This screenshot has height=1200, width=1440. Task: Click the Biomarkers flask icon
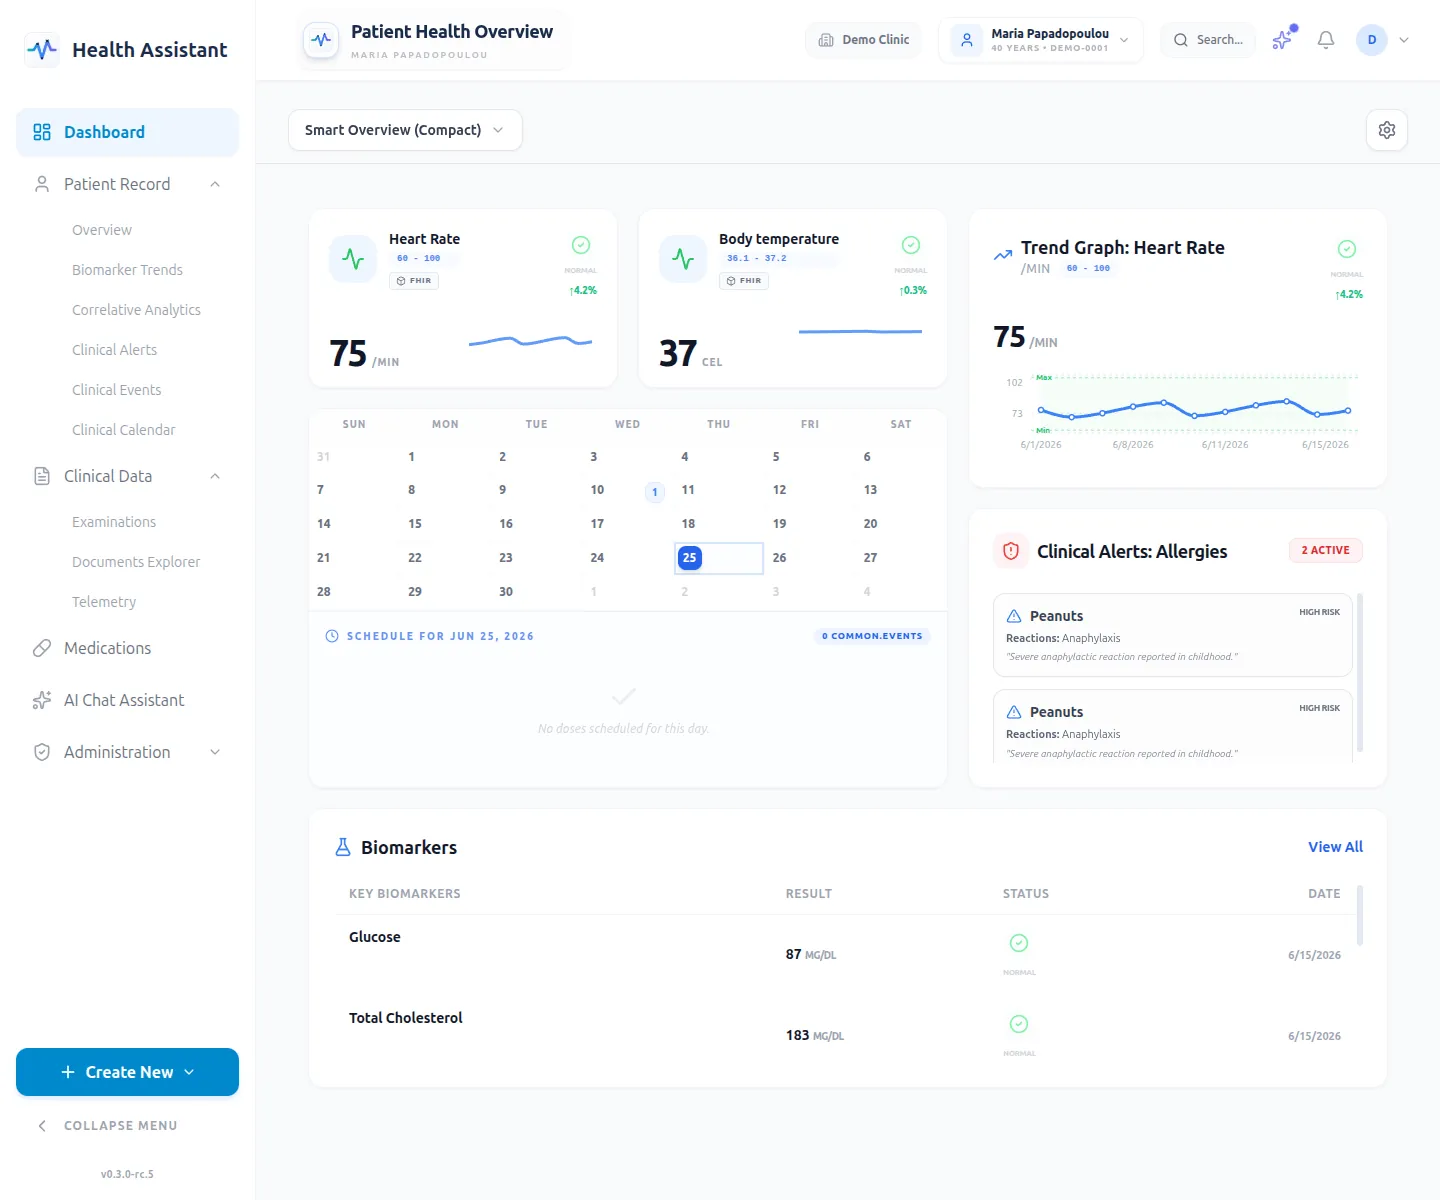pyautogui.click(x=343, y=847)
